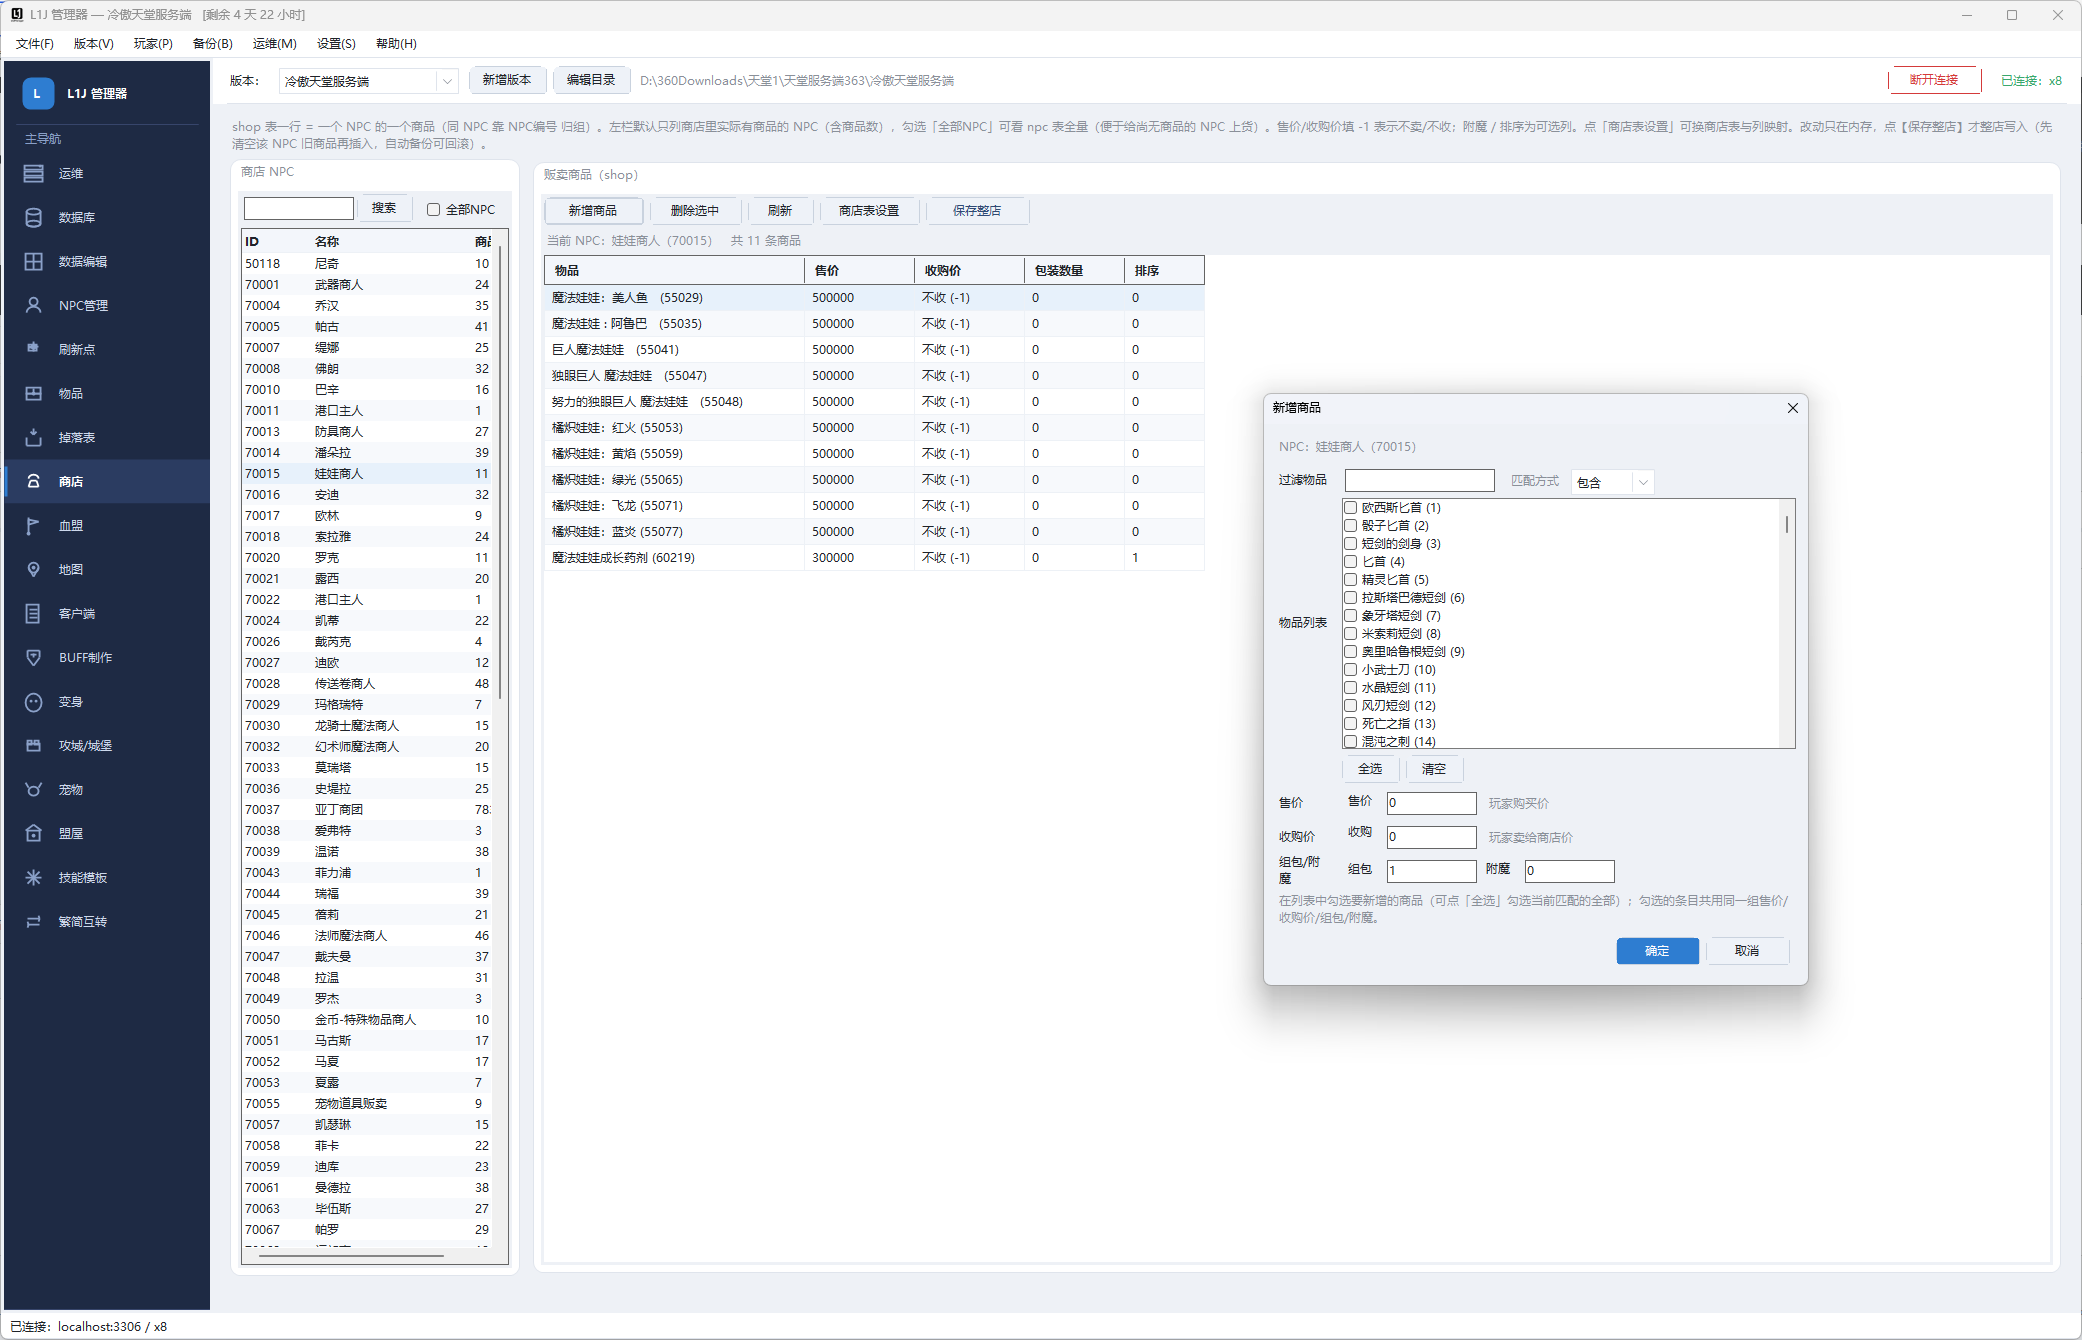The image size is (2082, 1340).
Task: Select NPC row 传送卷商人 70028
Action: 367,684
